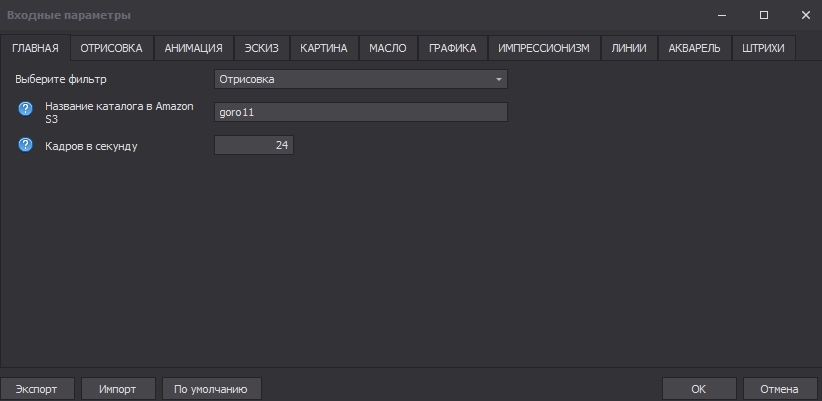Focus the frames per second field
The width and height of the screenshot is (822, 401).
(x=254, y=146)
